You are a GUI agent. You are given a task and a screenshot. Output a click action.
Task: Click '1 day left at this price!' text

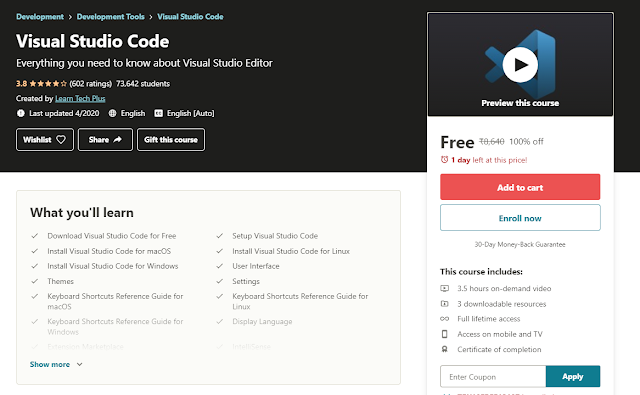pyautogui.click(x=489, y=160)
